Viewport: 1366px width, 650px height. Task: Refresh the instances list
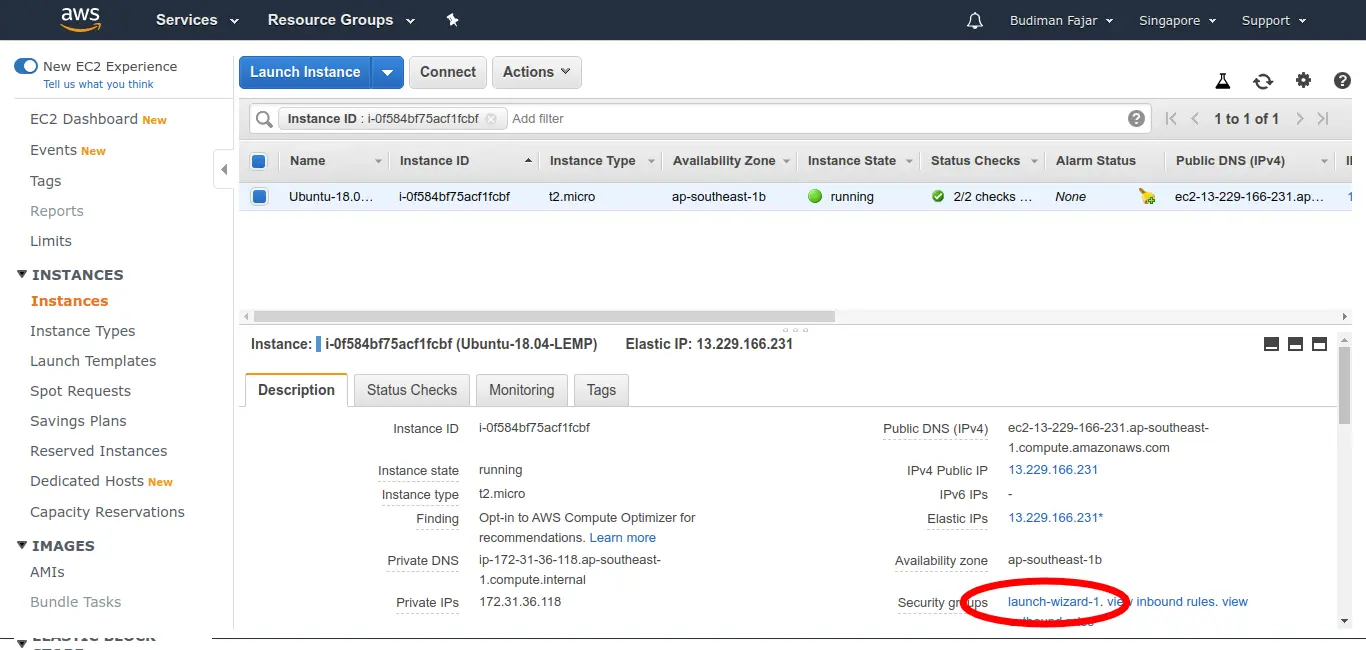pos(1263,81)
